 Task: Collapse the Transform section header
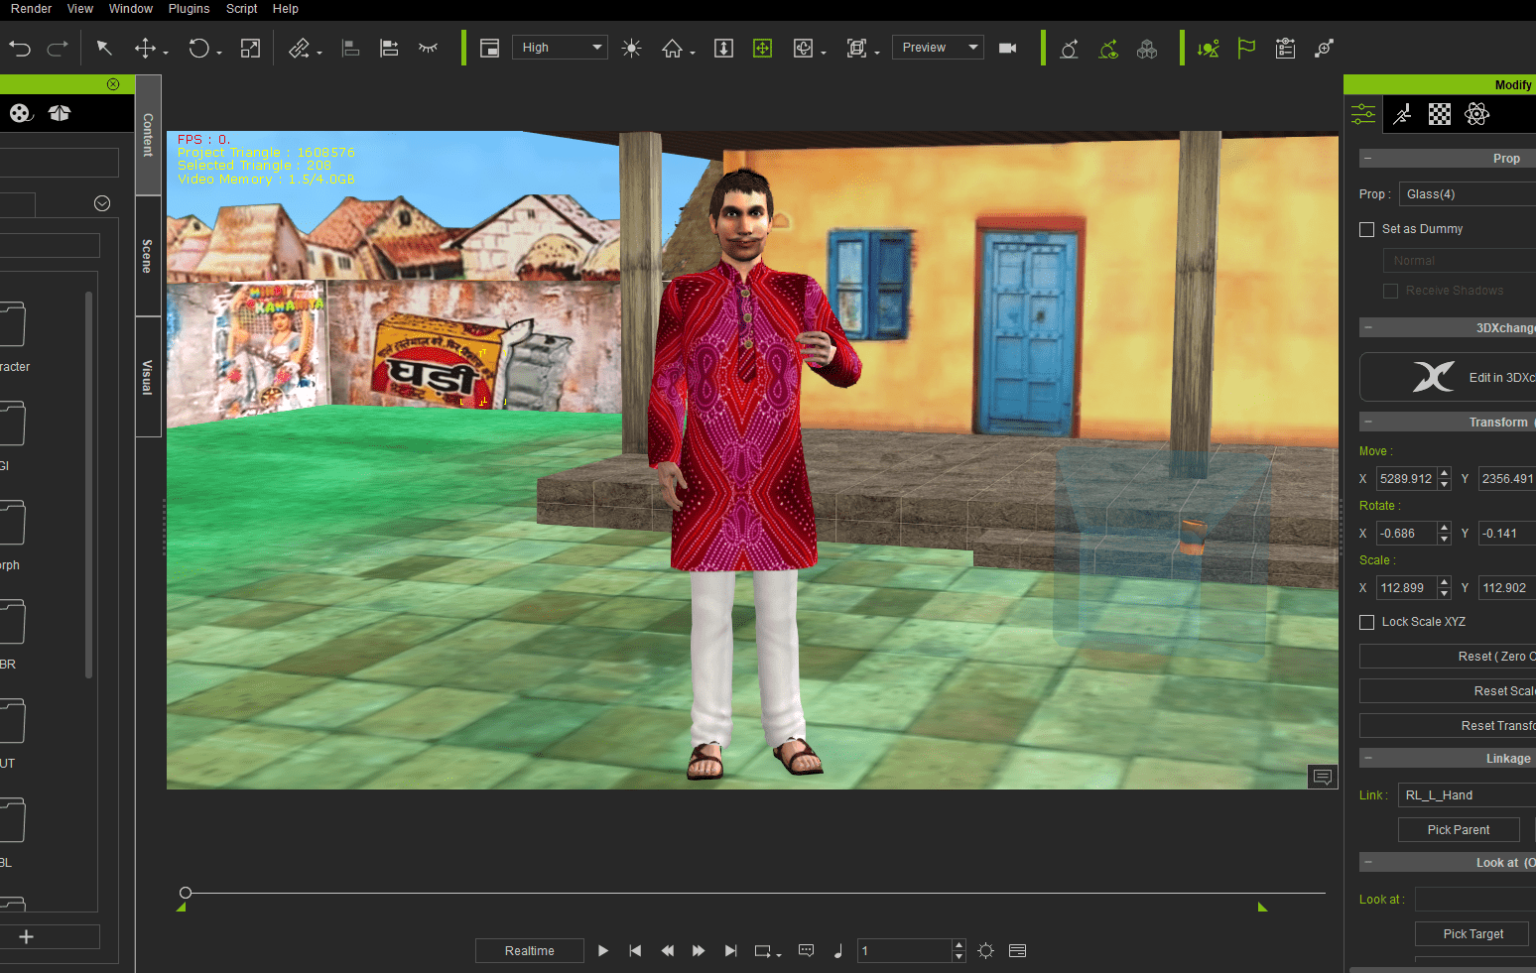(x=1368, y=421)
